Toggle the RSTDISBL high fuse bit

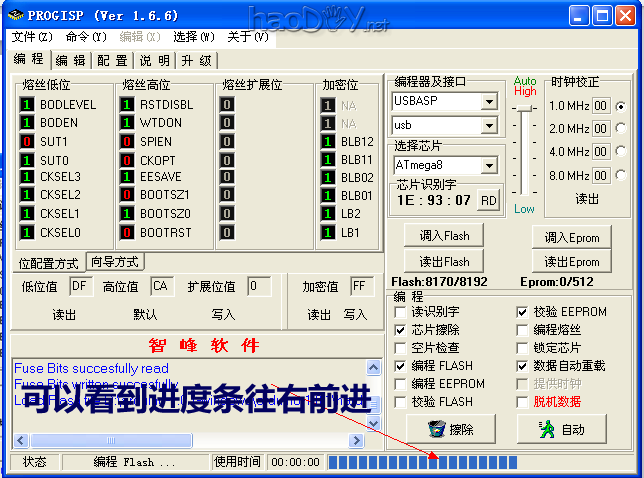[x=127, y=105]
